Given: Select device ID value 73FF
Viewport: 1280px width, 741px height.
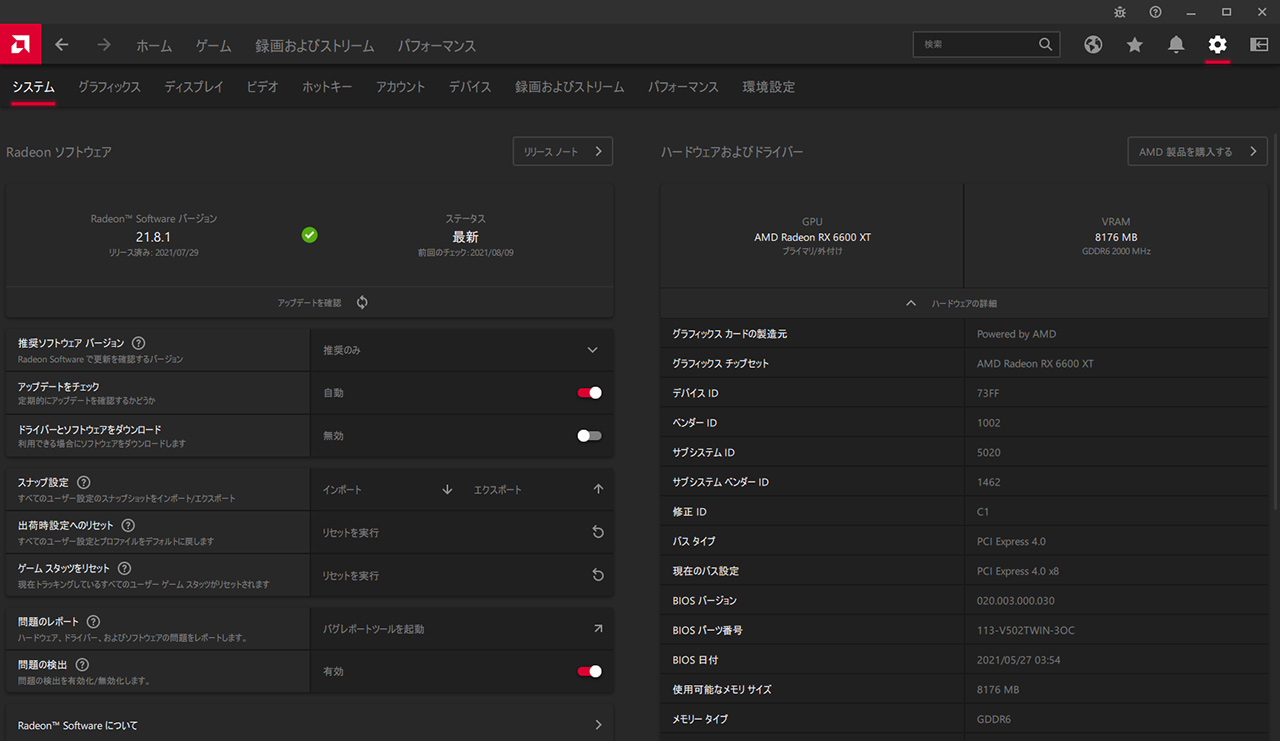Looking at the screenshot, I should 988,393.
